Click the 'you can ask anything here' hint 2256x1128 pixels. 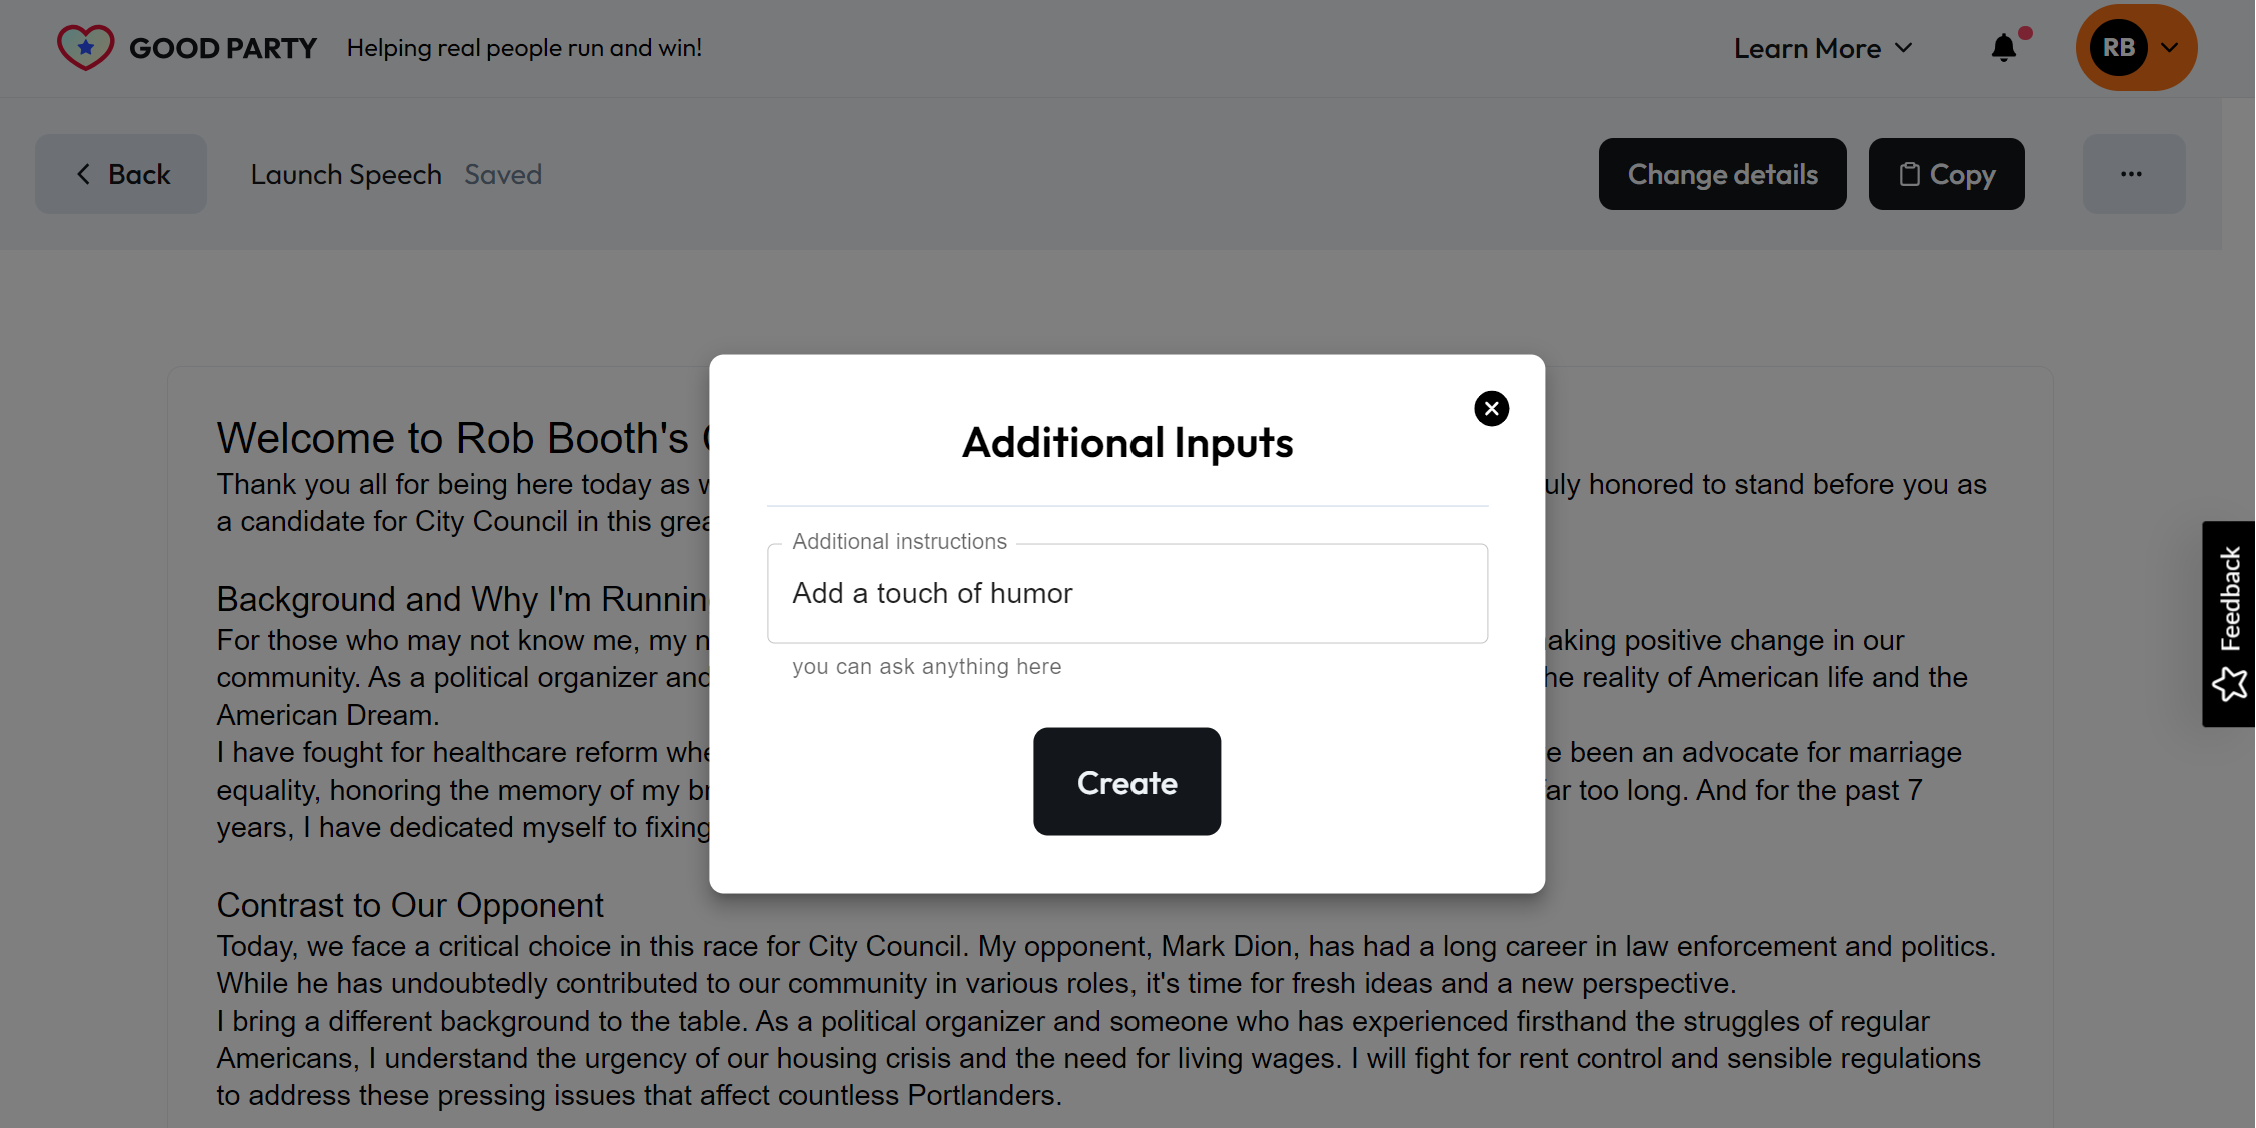coord(926,667)
